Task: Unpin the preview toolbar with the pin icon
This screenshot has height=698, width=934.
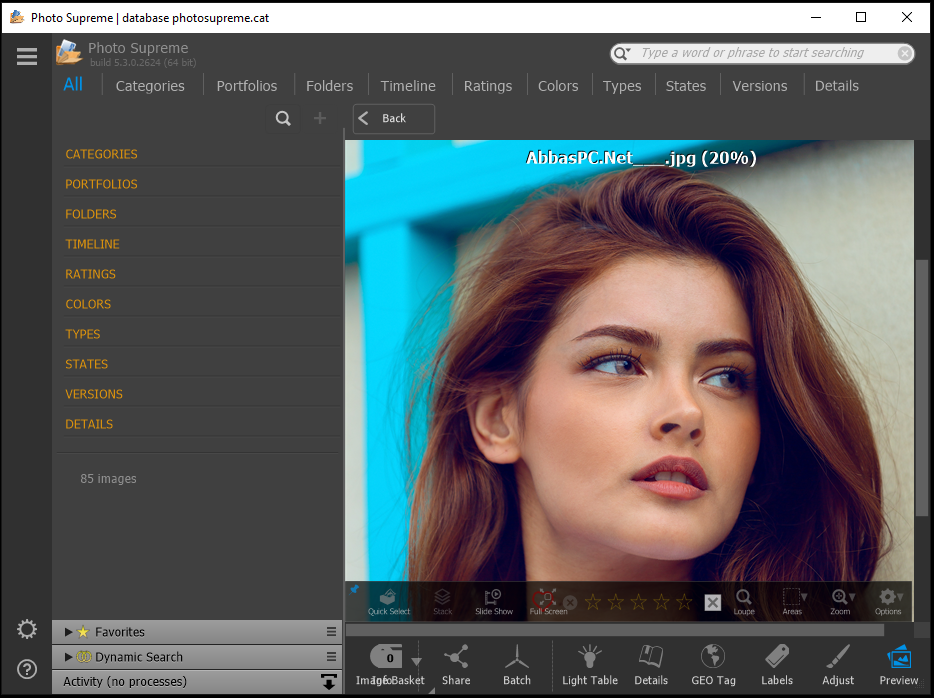Action: coord(354,589)
